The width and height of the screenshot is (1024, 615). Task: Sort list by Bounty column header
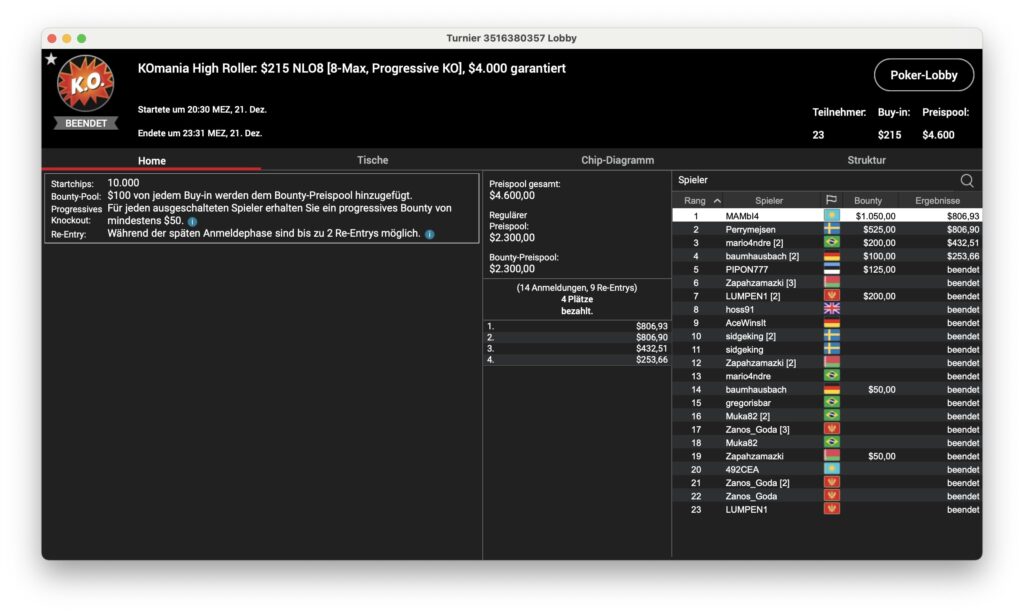868,201
